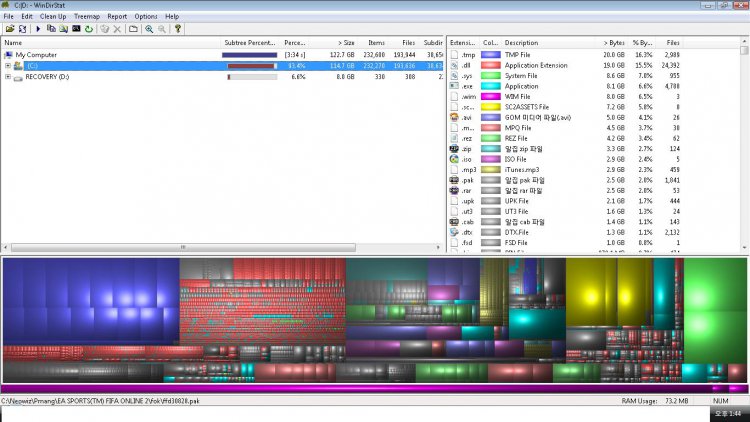Screen dimensions: 750x422
Task: Click the blue .tmp color swatch
Action: [491, 55]
